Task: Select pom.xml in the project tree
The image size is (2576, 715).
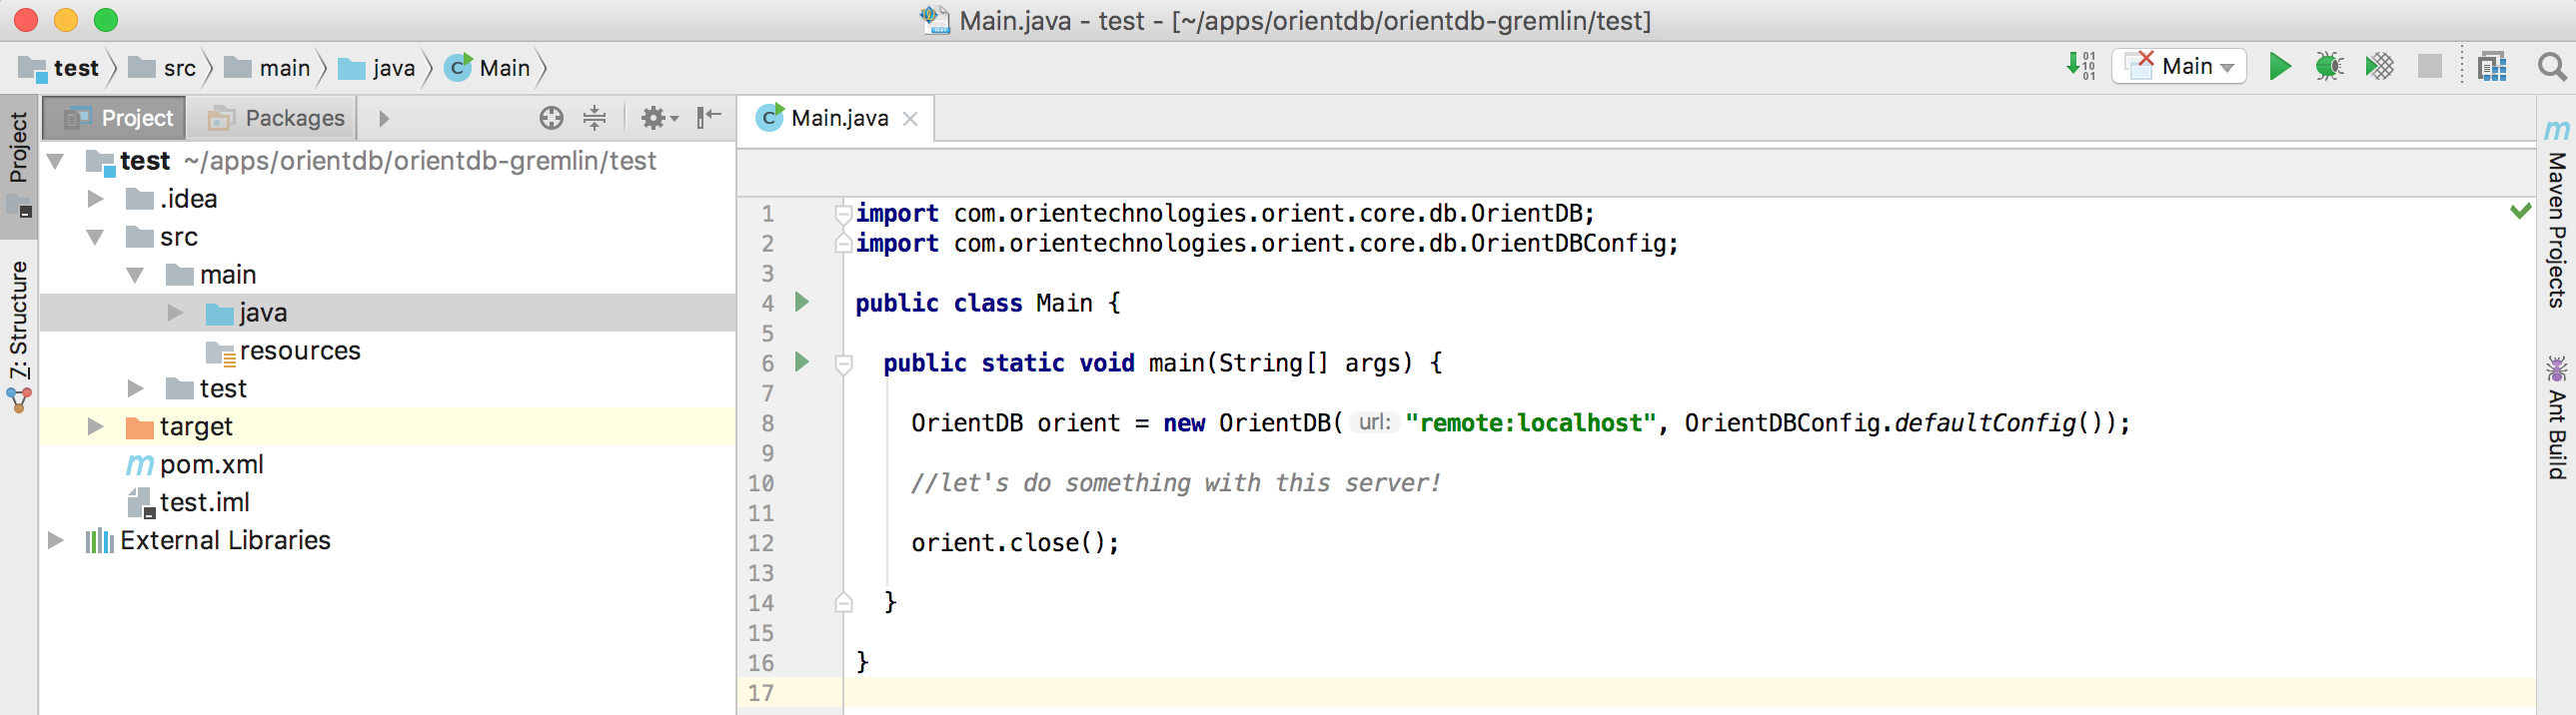Action: [211, 464]
